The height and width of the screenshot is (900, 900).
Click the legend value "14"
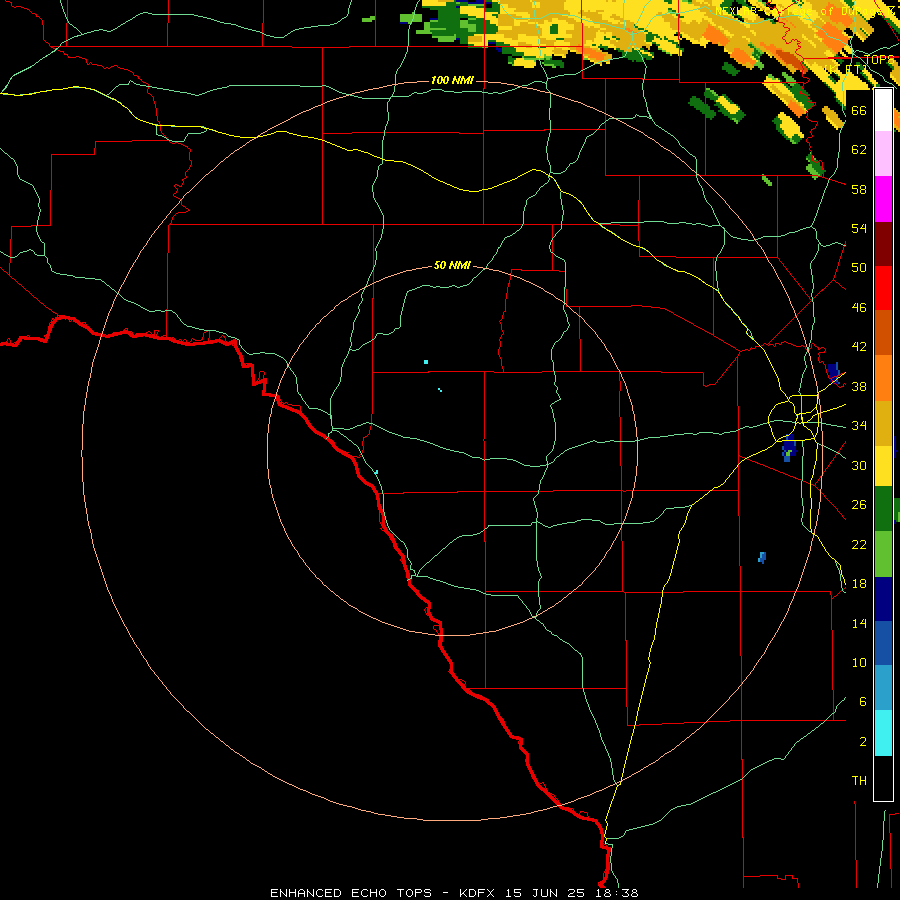tap(859, 623)
